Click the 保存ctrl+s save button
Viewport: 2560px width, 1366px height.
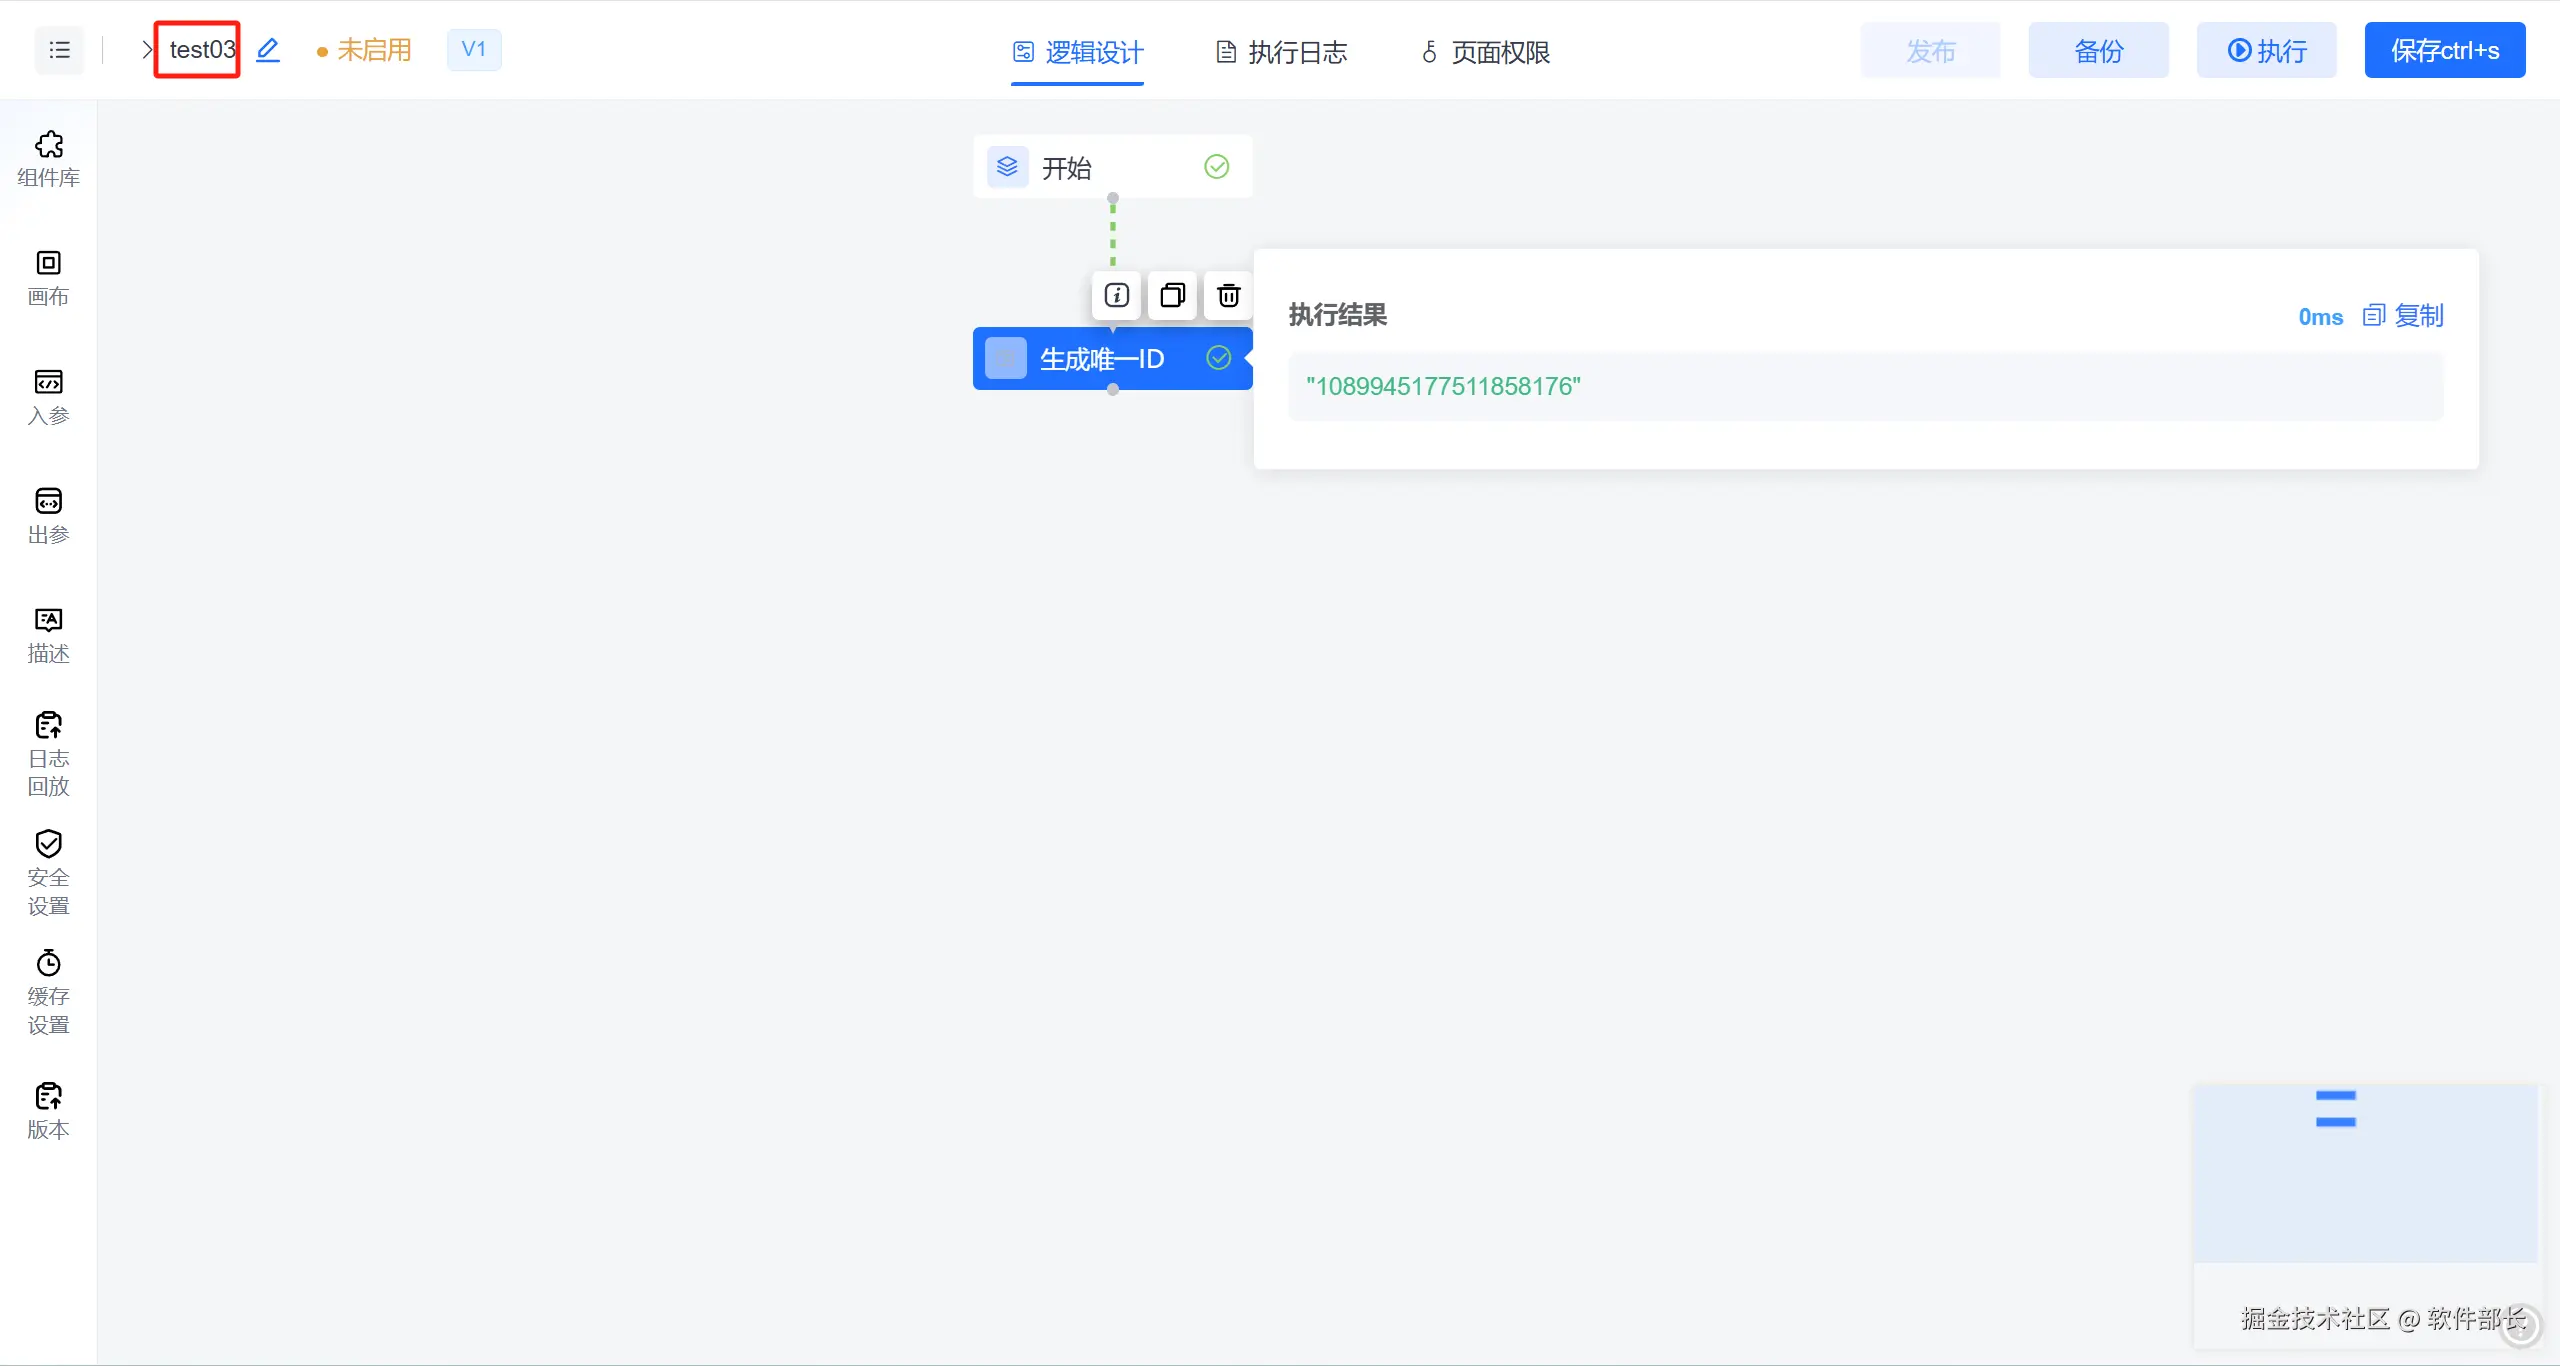[x=2444, y=51]
